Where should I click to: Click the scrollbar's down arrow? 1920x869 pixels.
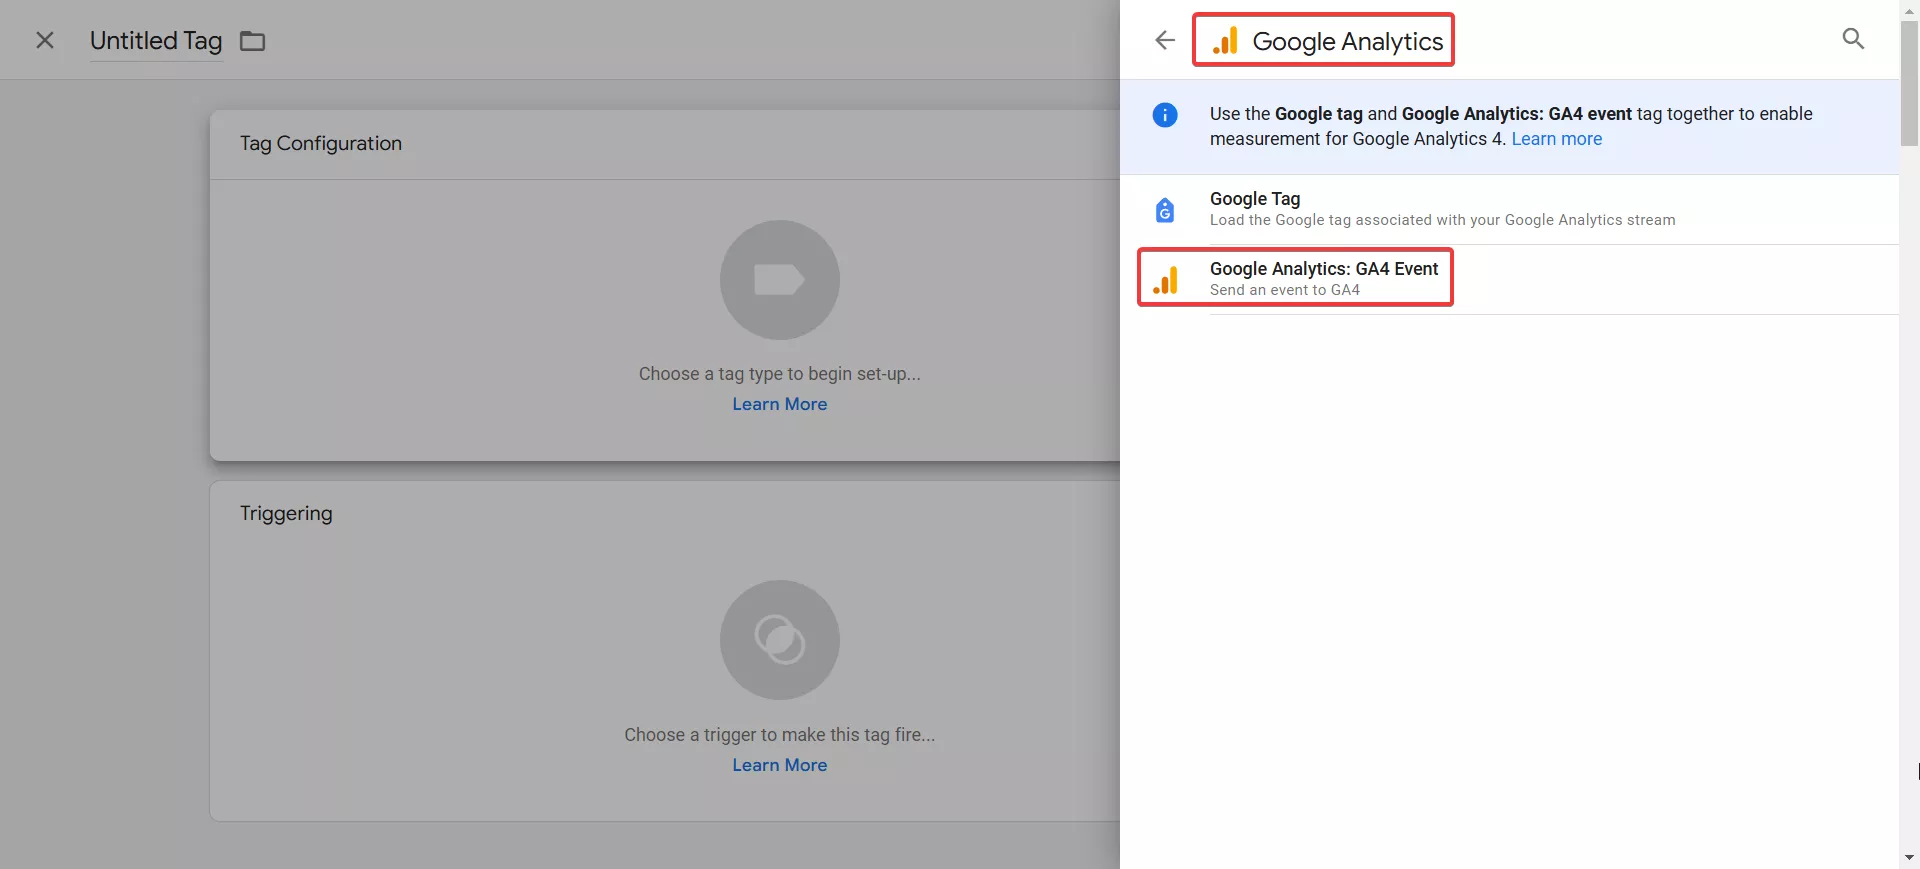click(x=1910, y=858)
